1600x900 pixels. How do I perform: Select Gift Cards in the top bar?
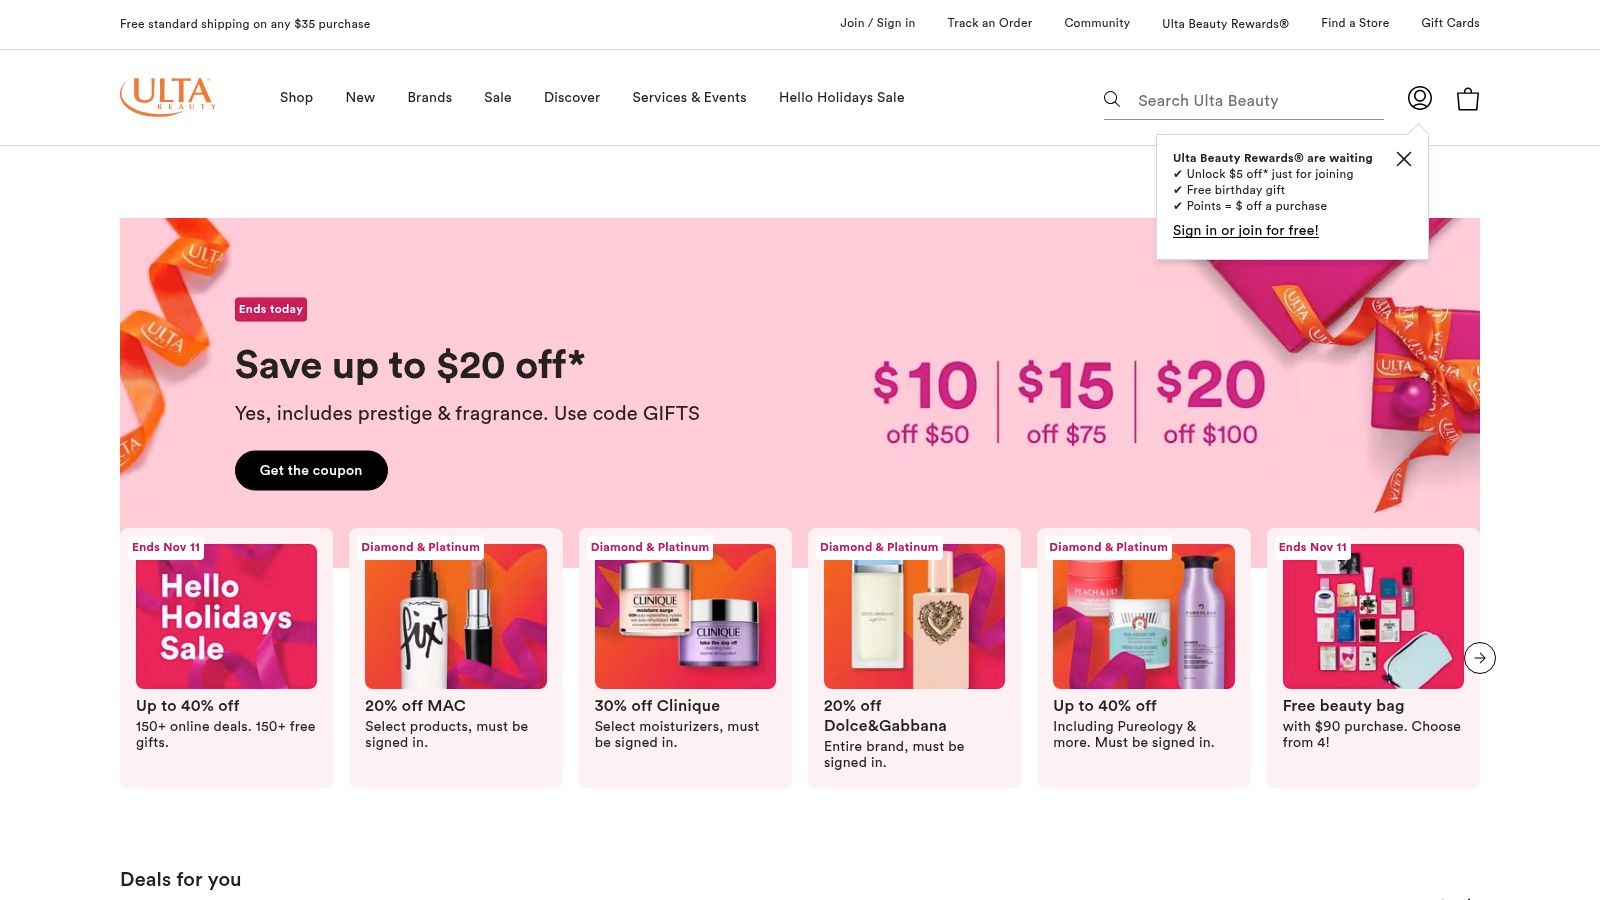click(x=1449, y=23)
